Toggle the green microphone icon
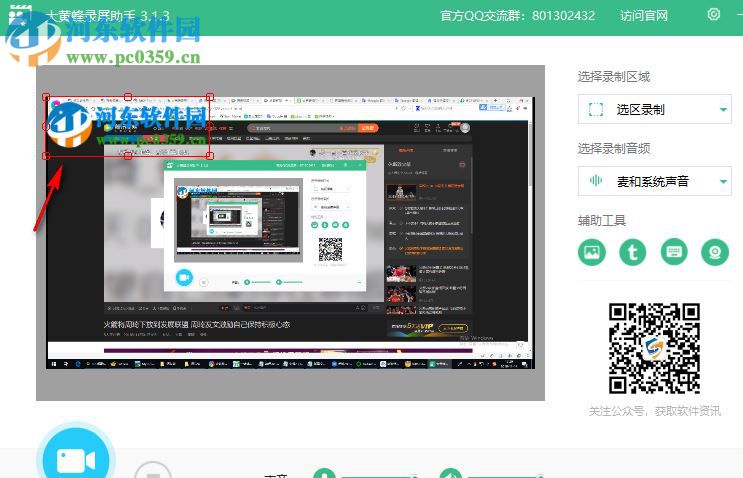743x478 pixels. pyautogui.click(x=325, y=472)
